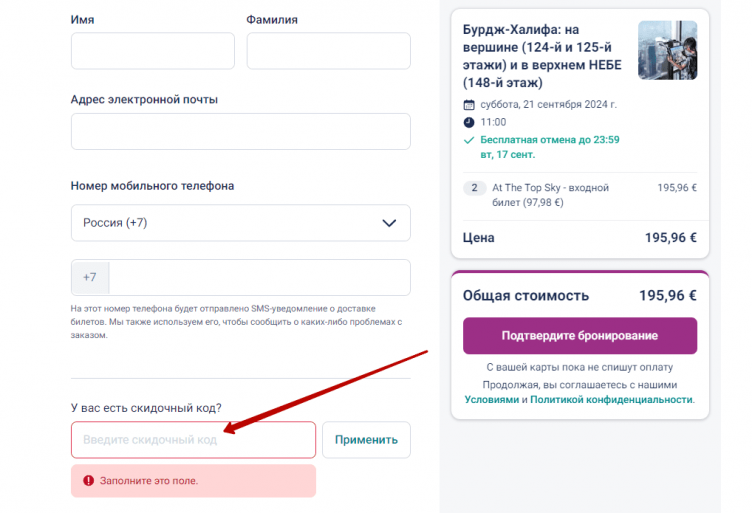Screen dimensions: 752x513
Task: Expand the country code chevron arrow
Action: [x=389, y=223]
